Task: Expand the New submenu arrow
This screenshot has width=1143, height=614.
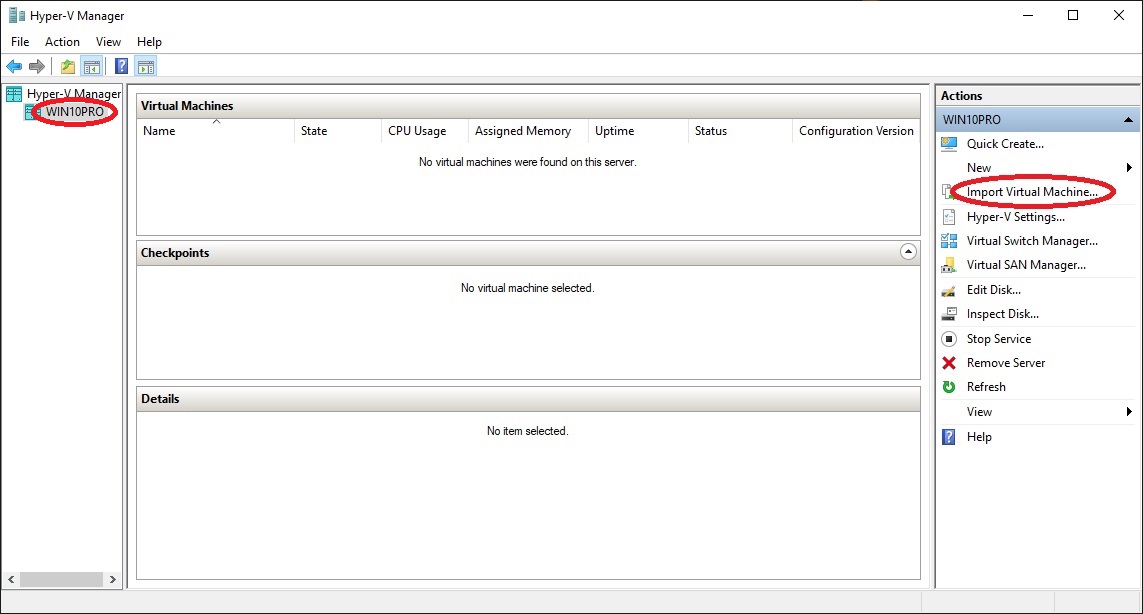Action: click(x=1129, y=168)
